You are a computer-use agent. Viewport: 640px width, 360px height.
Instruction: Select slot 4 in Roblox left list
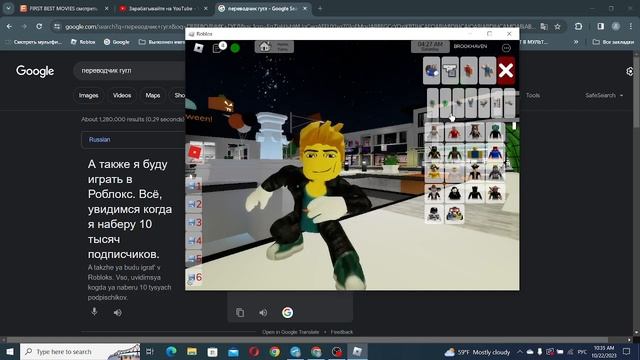194,241
